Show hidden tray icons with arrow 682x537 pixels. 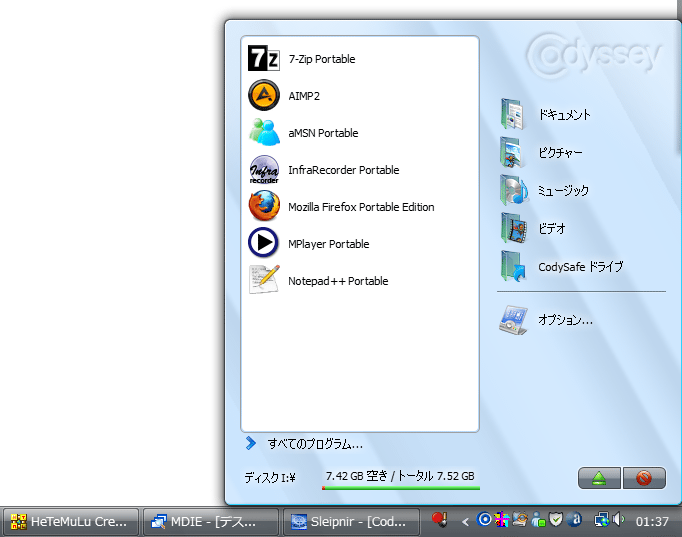point(465,521)
